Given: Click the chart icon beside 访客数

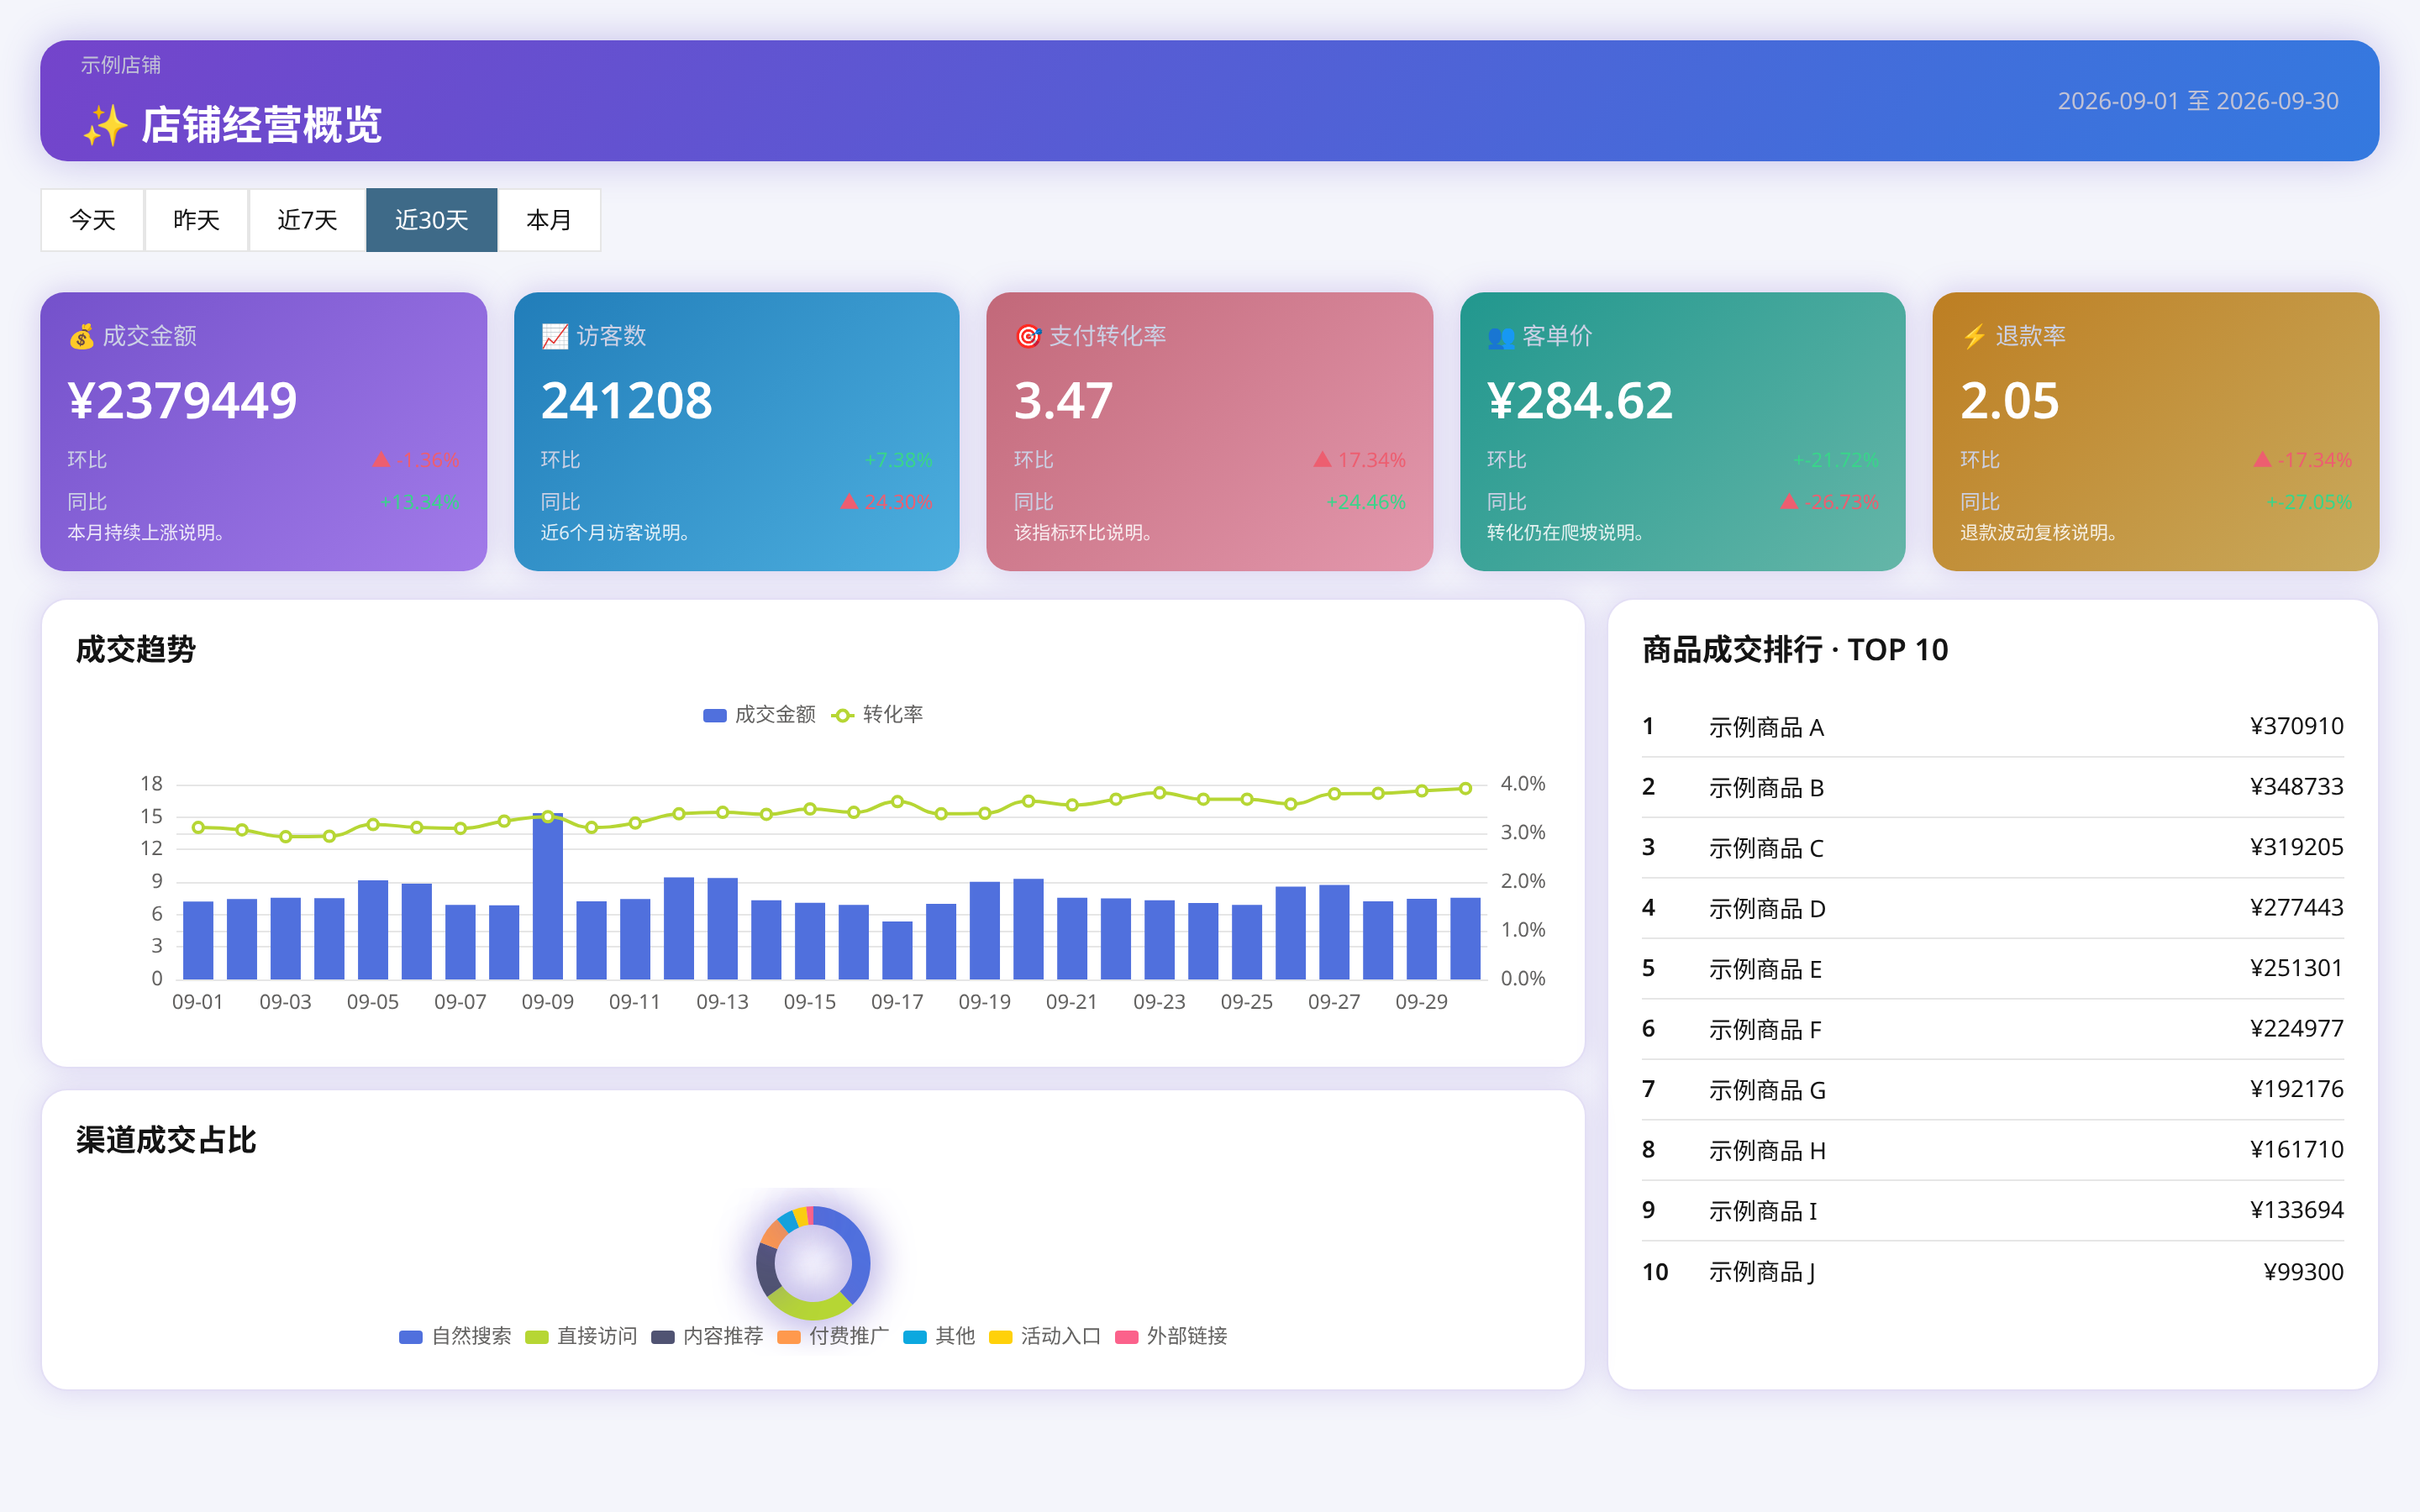Looking at the screenshot, I should (555, 337).
